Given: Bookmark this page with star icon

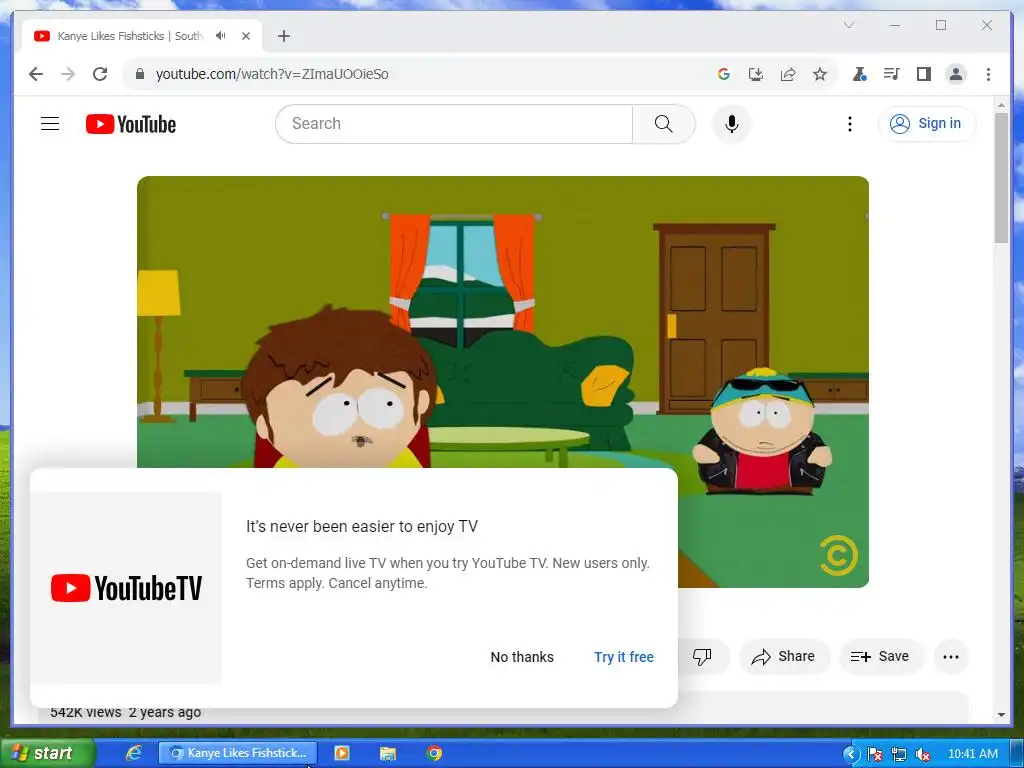Looking at the screenshot, I should click(x=820, y=74).
